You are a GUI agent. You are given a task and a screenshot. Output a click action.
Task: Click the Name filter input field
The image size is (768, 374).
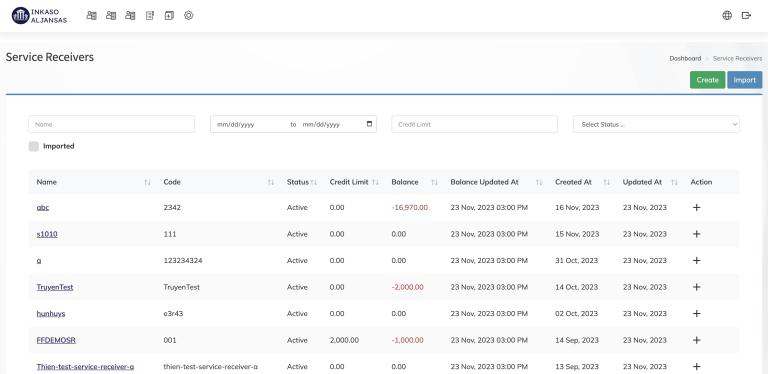pyautogui.click(x=112, y=124)
